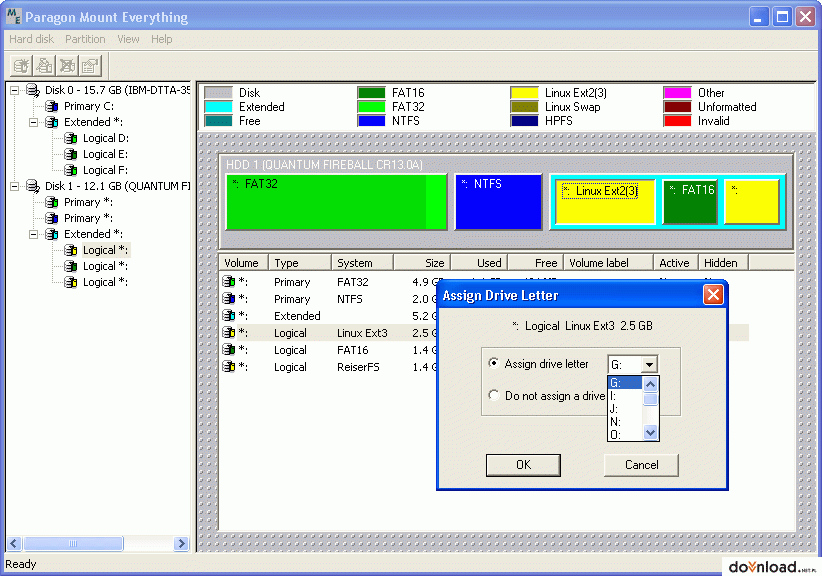Screen dimensions: 822x576
Task: Click the volume icon of the ReiserFS row
Action: (229, 366)
